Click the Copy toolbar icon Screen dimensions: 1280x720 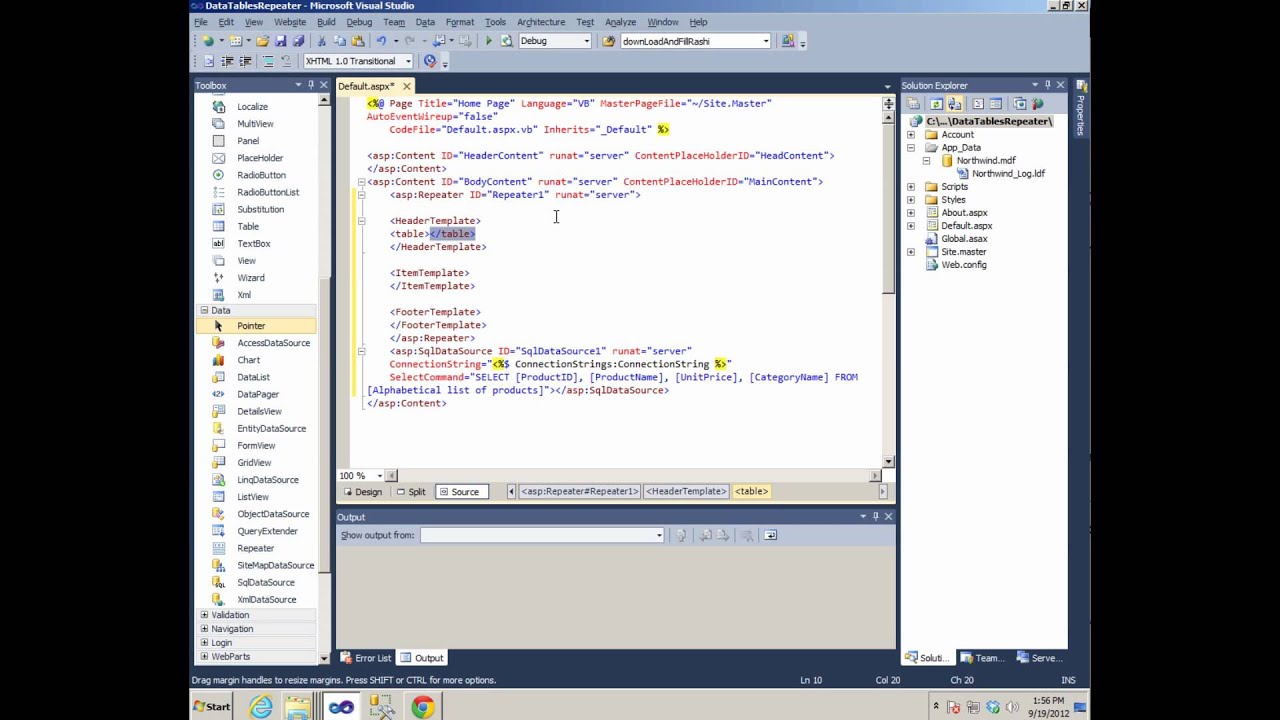click(340, 41)
